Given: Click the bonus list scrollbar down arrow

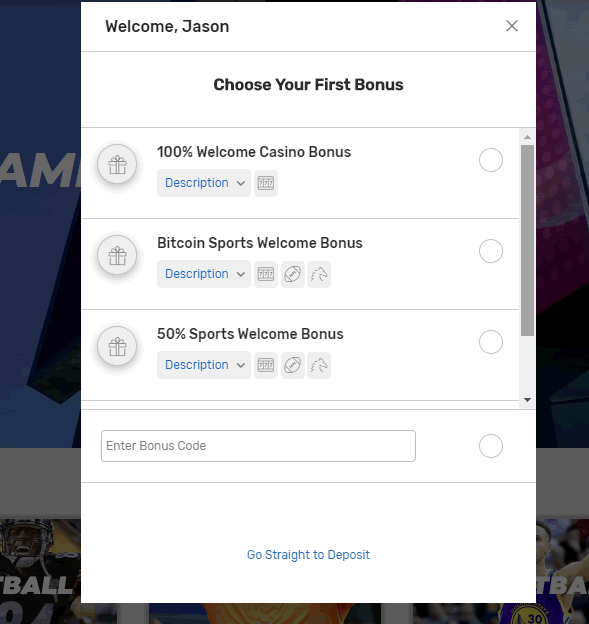Looking at the screenshot, I should click(x=527, y=400).
